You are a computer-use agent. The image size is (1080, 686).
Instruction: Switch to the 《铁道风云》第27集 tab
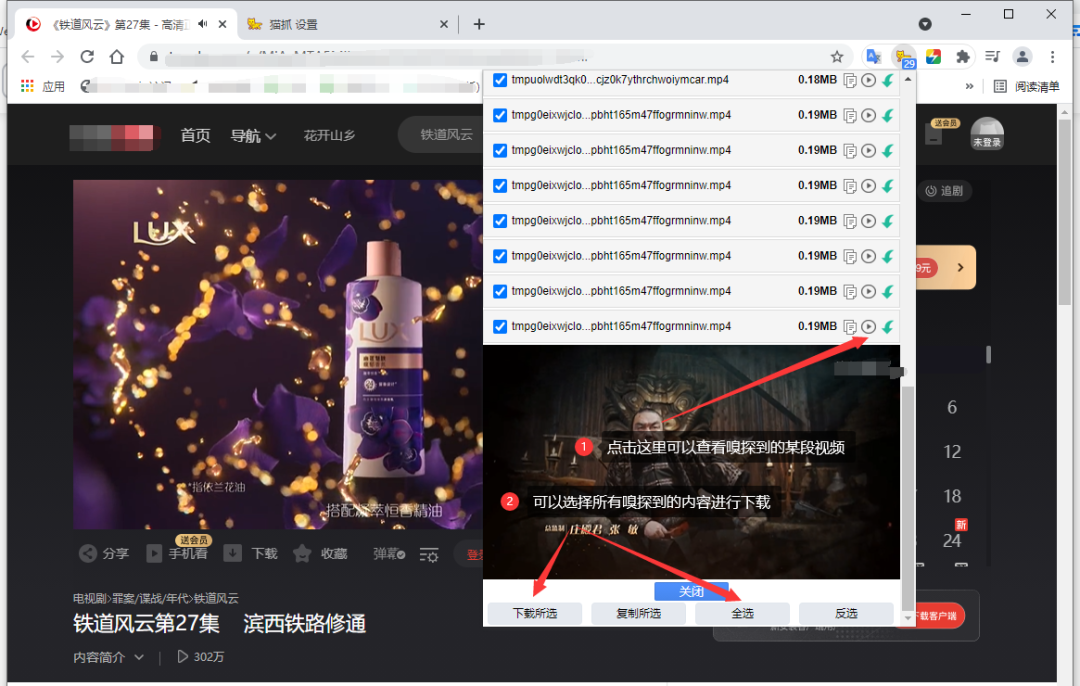[127, 25]
